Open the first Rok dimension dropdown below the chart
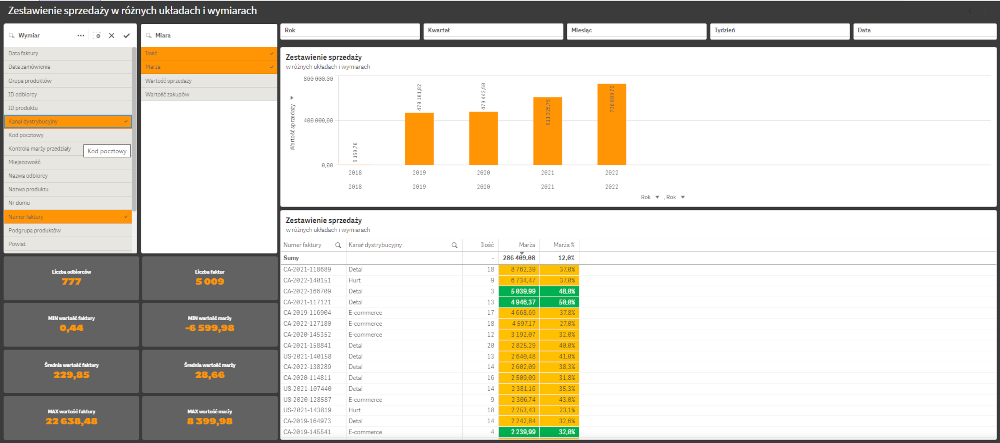The image size is (1000, 443). (x=651, y=197)
